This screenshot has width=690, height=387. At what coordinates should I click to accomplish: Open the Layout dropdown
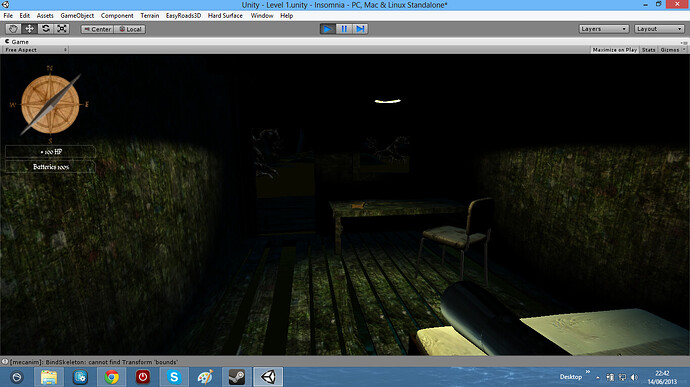[659, 29]
